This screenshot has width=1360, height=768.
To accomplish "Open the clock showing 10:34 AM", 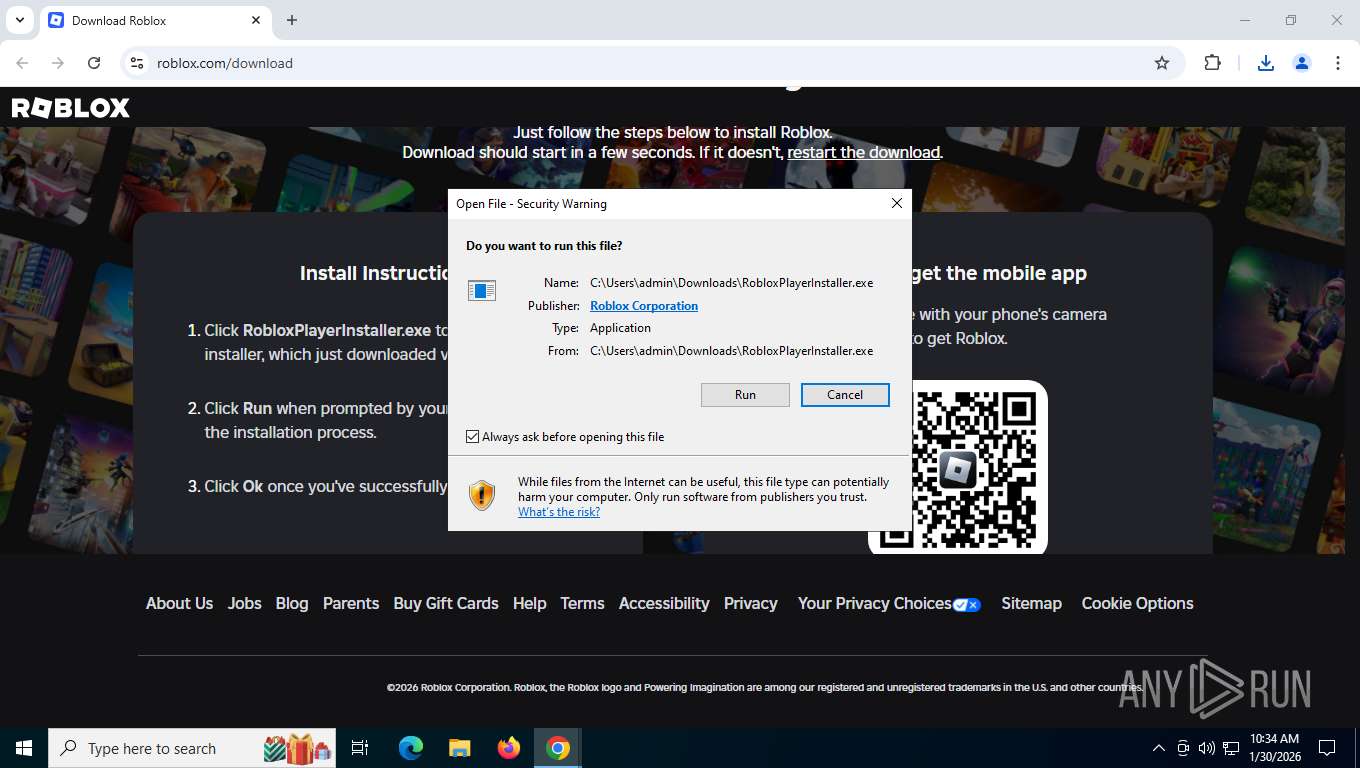I will coord(1274,748).
